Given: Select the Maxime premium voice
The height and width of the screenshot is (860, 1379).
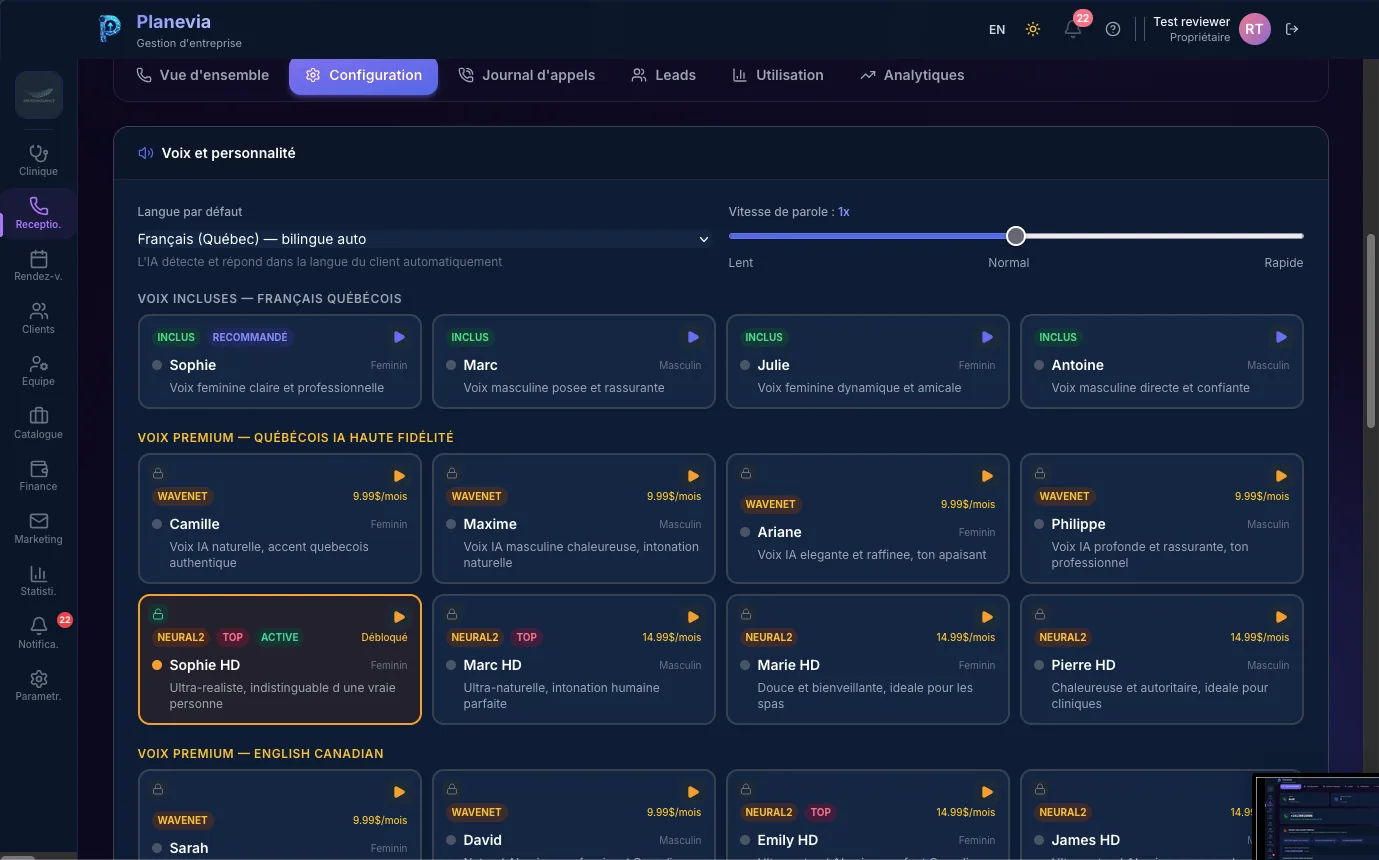Looking at the screenshot, I should pyautogui.click(x=574, y=519).
